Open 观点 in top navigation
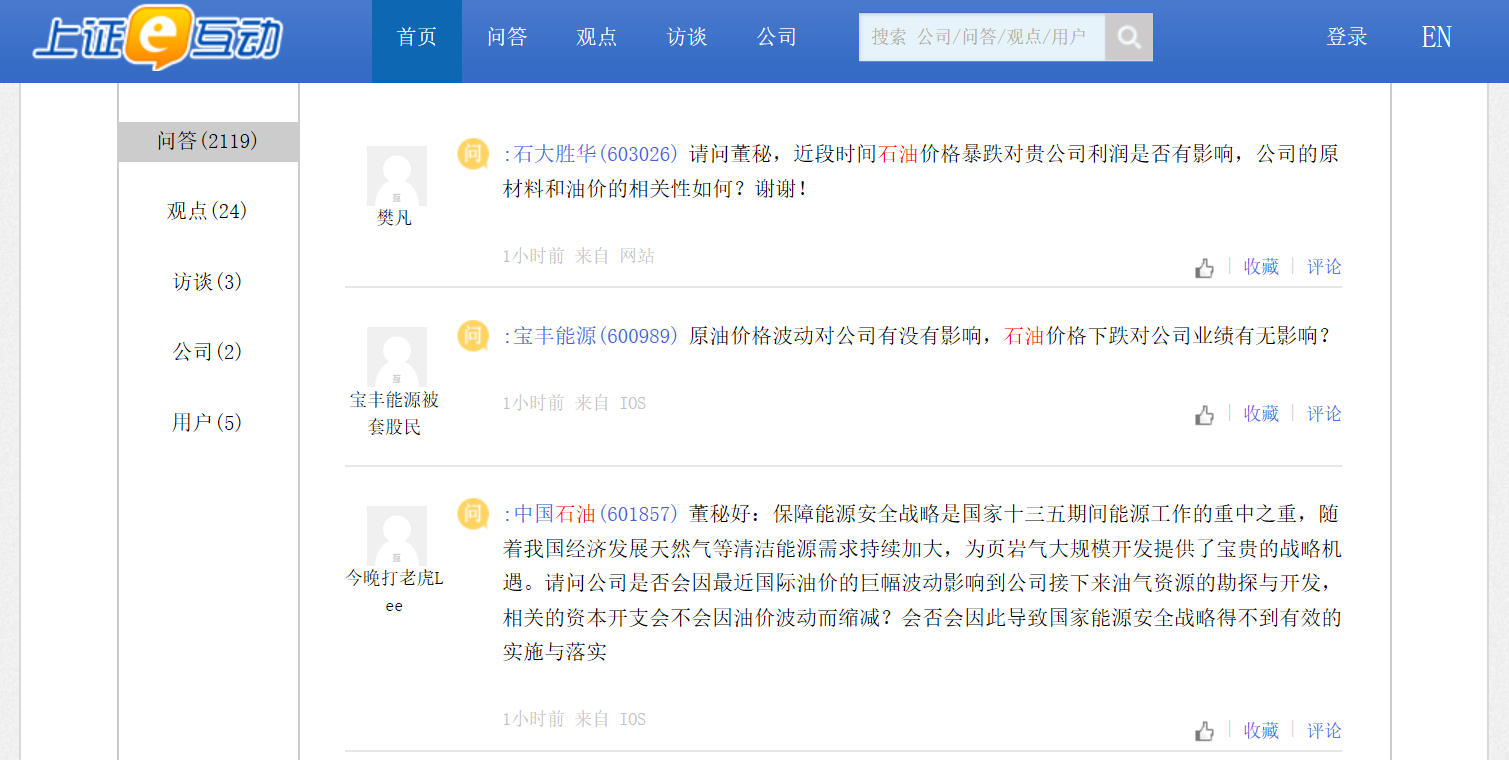1509x760 pixels. coord(597,37)
